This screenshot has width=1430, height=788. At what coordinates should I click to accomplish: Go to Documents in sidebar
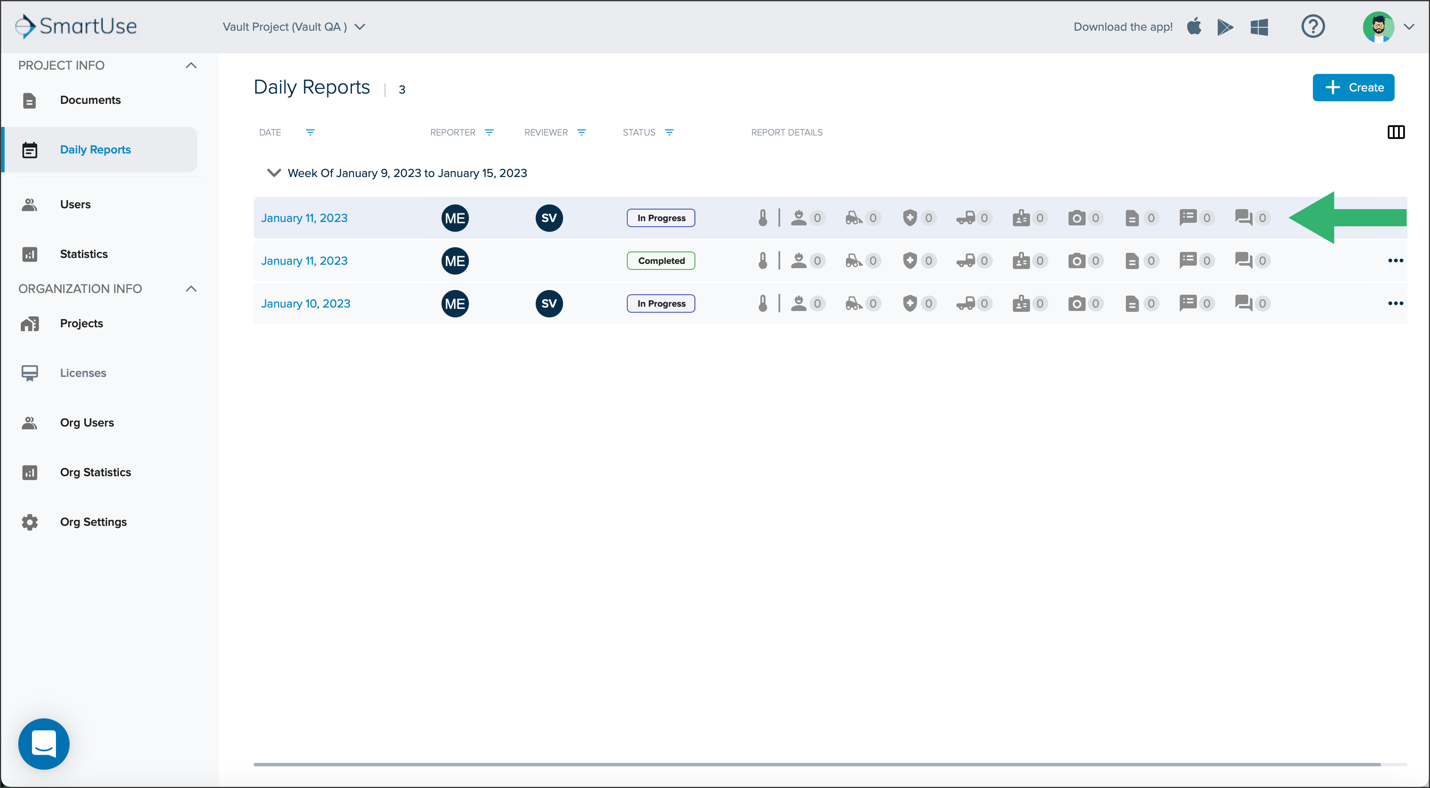pos(90,100)
